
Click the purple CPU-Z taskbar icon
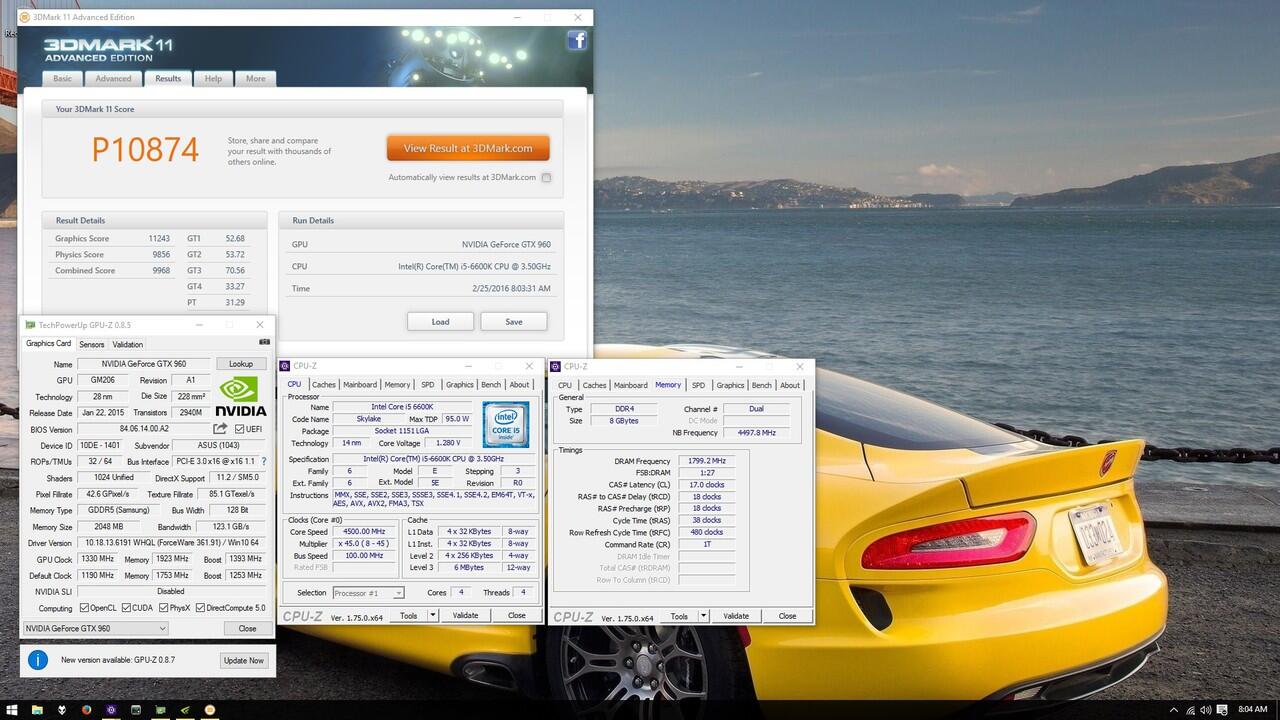[111, 710]
